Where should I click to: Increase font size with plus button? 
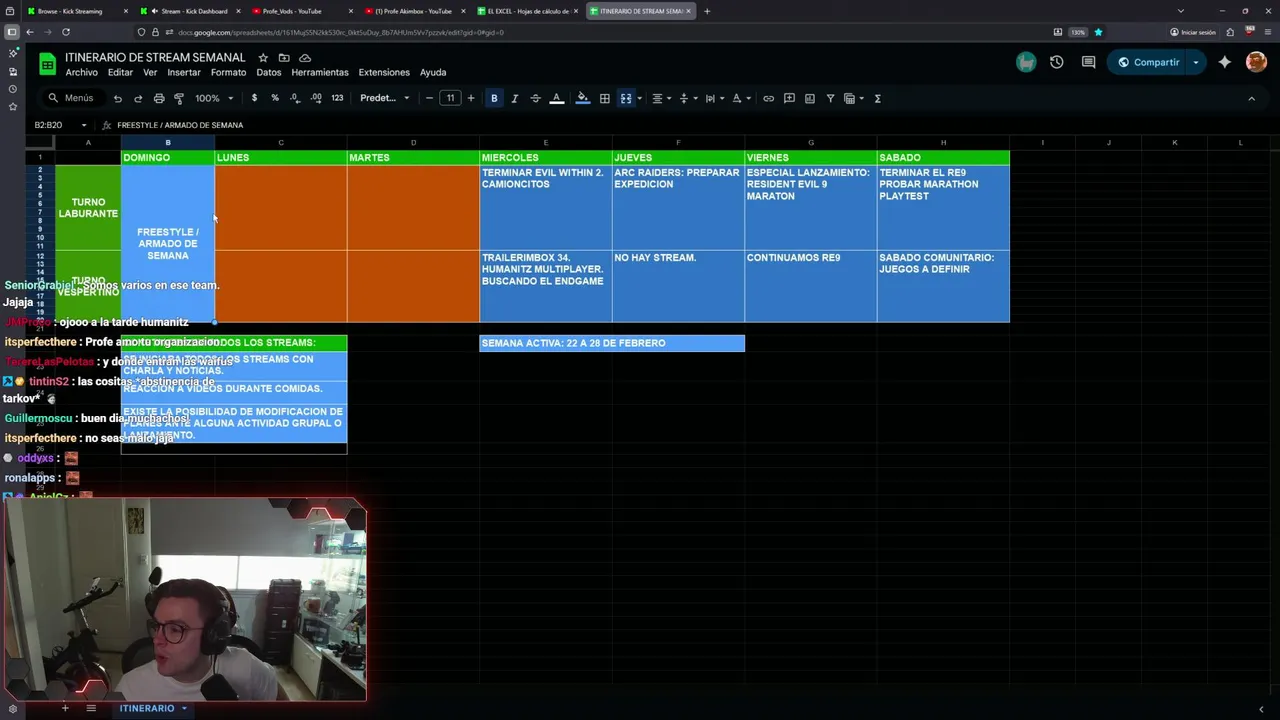click(471, 98)
